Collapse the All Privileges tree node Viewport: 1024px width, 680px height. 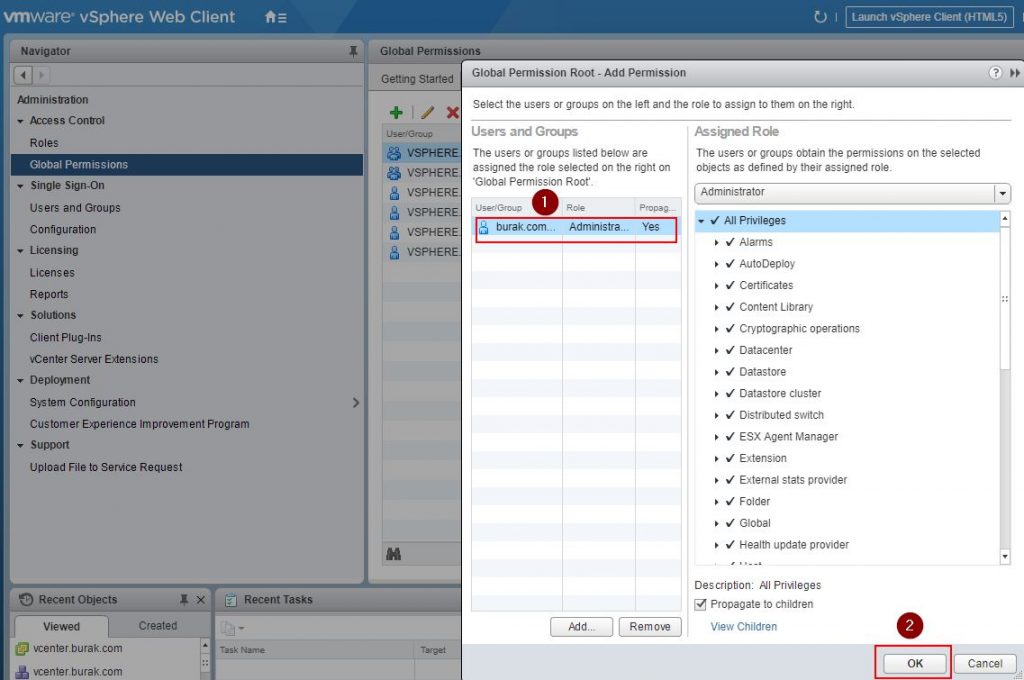tap(701, 221)
